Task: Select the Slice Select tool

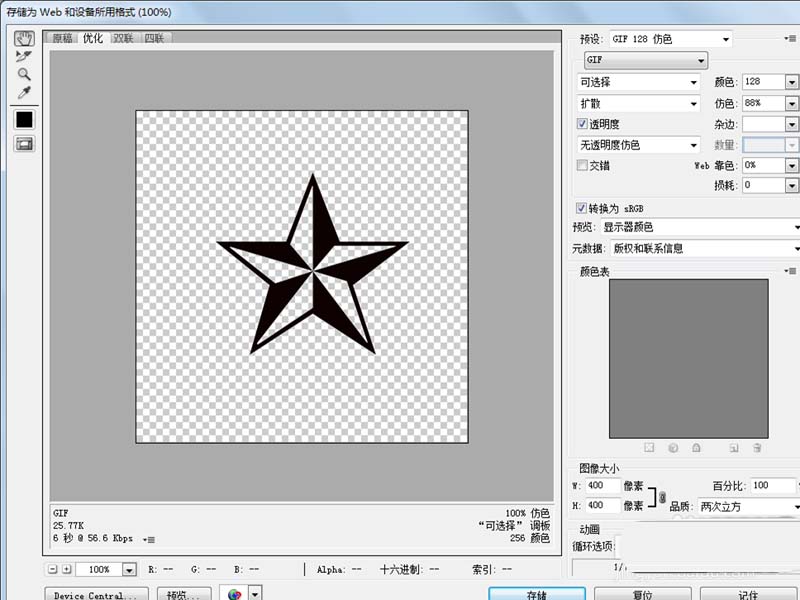Action: click(24, 56)
